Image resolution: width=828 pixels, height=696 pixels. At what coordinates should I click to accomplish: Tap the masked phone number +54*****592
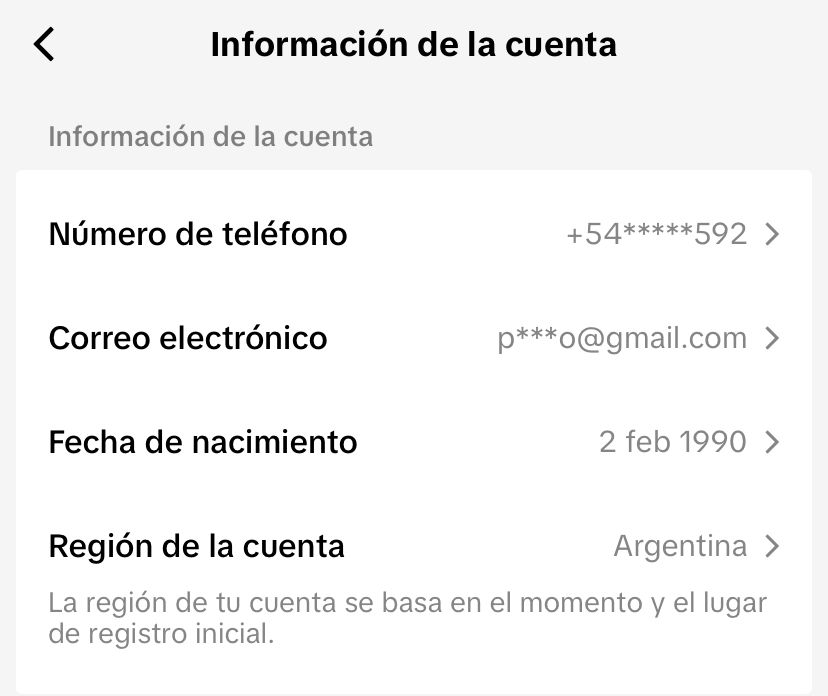click(x=656, y=235)
